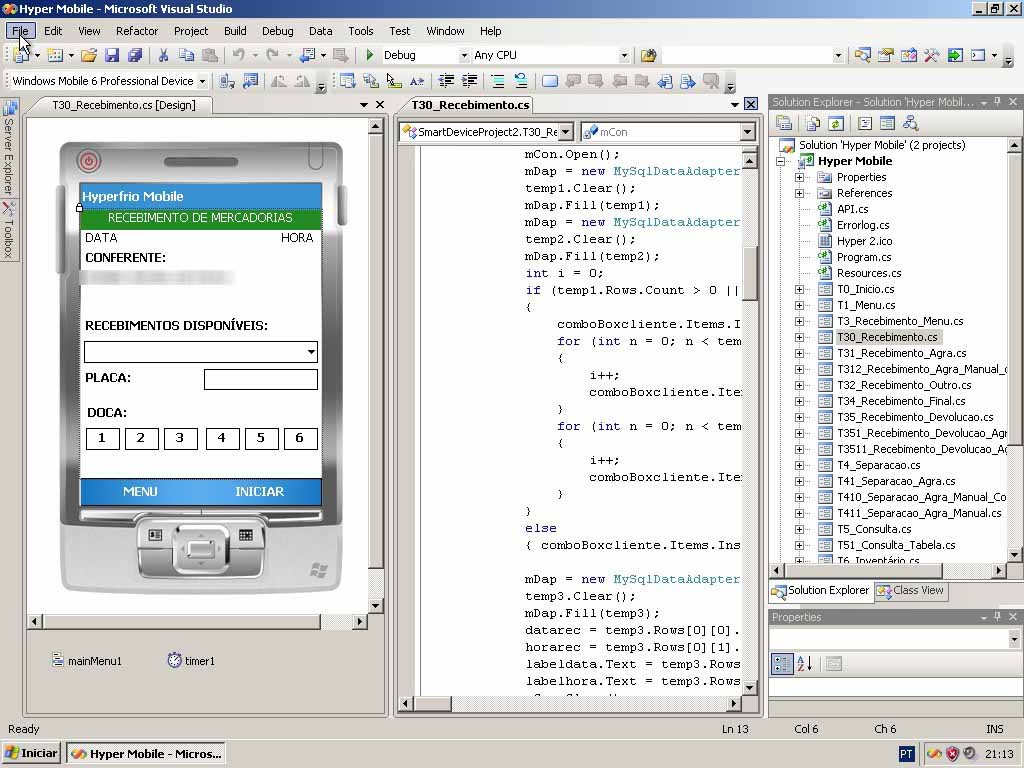Collapse the Hyper Mobile project node
This screenshot has width=1024, height=768.
[x=780, y=161]
